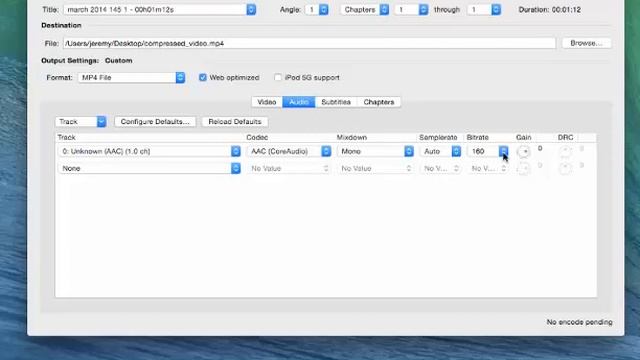Open the '0: Unknown (AAC)' track dropdown
Viewport: 640px width, 360px height.
pos(149,151)
